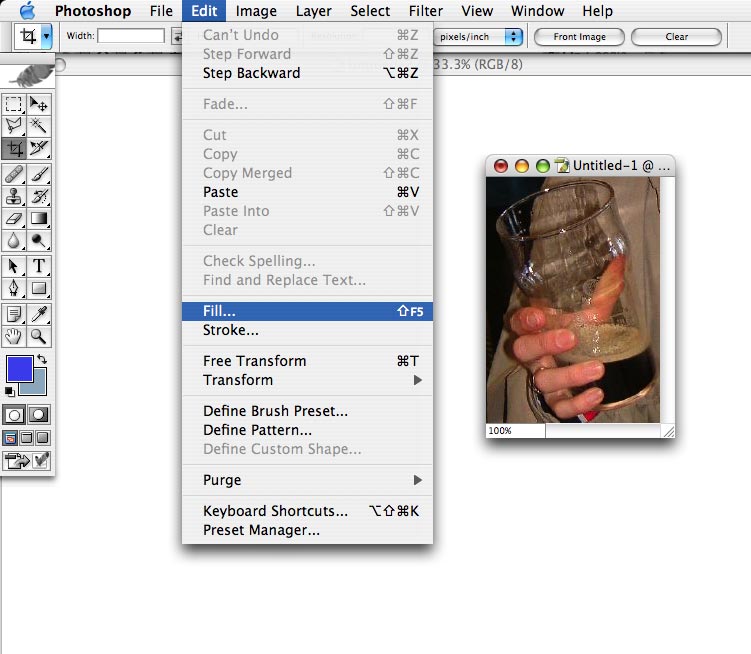Open the Help menu
Screen dimensions: 751x654
tap(597, 11)
